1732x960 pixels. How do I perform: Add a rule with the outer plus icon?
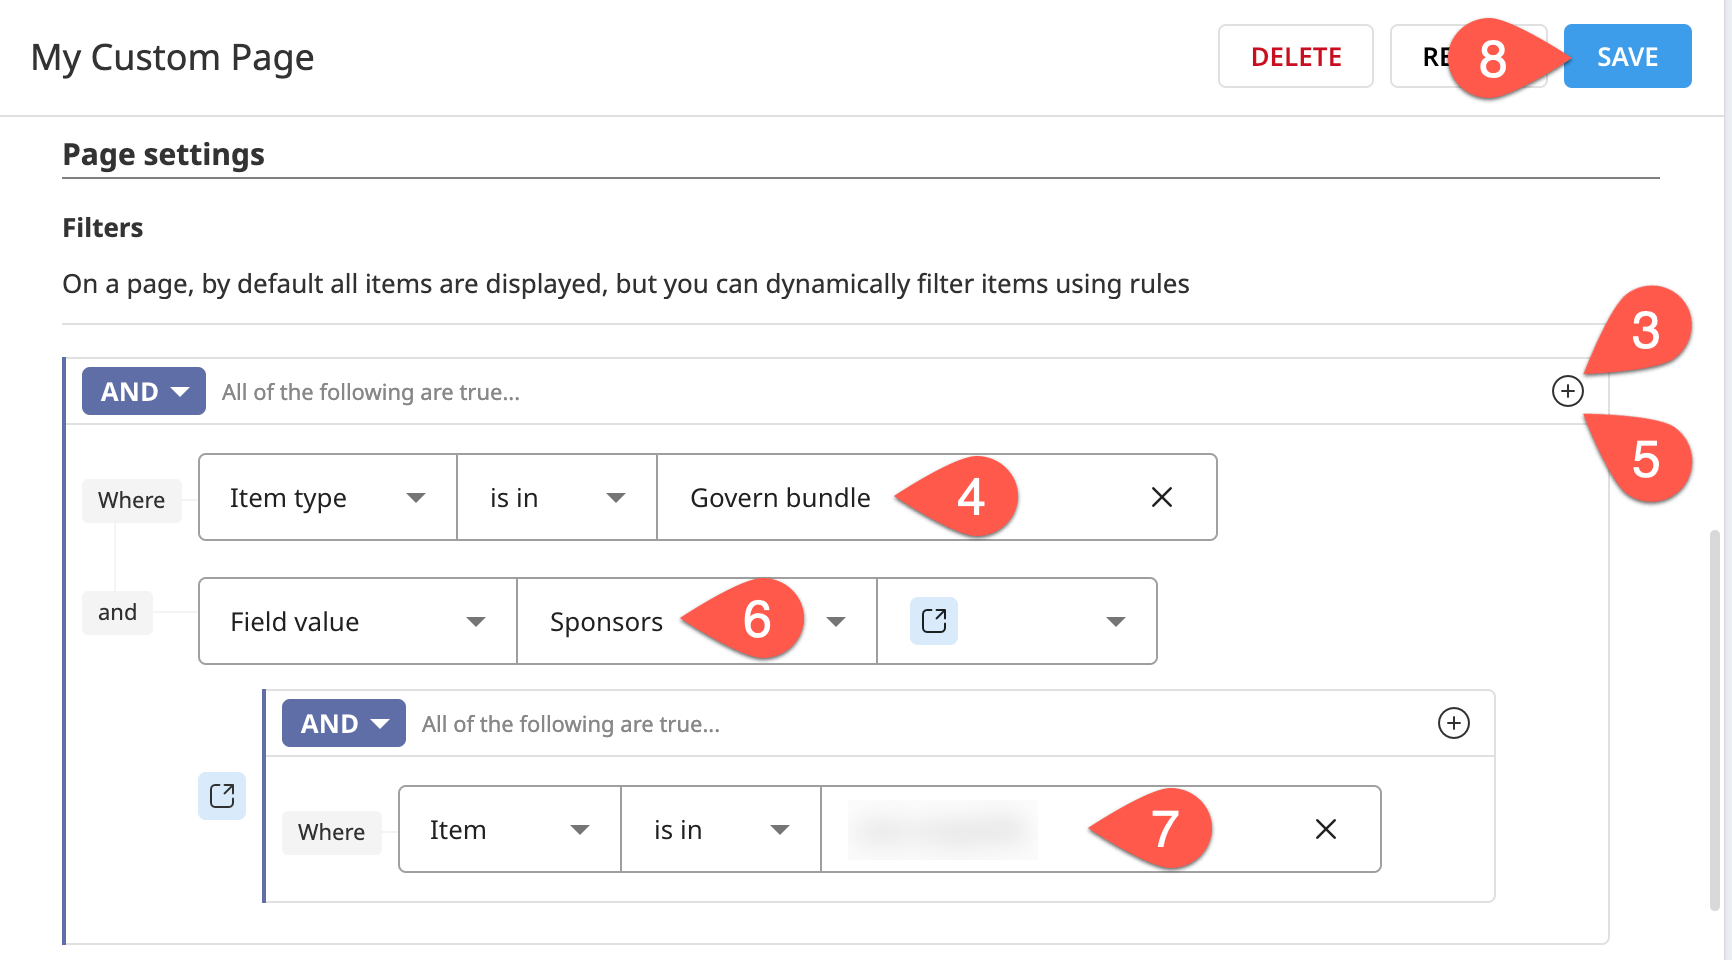pyautogui.click(x=1567, y=391)
